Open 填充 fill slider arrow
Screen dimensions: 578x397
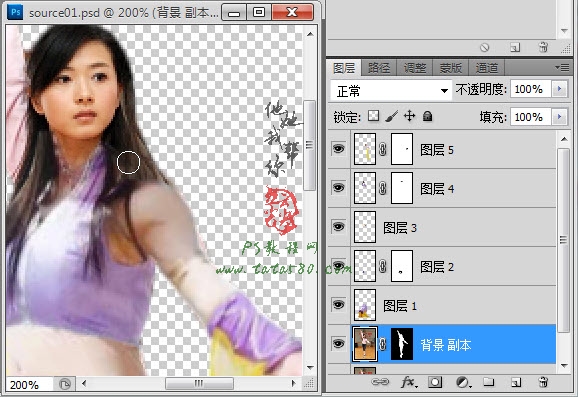tap(560, 117)
